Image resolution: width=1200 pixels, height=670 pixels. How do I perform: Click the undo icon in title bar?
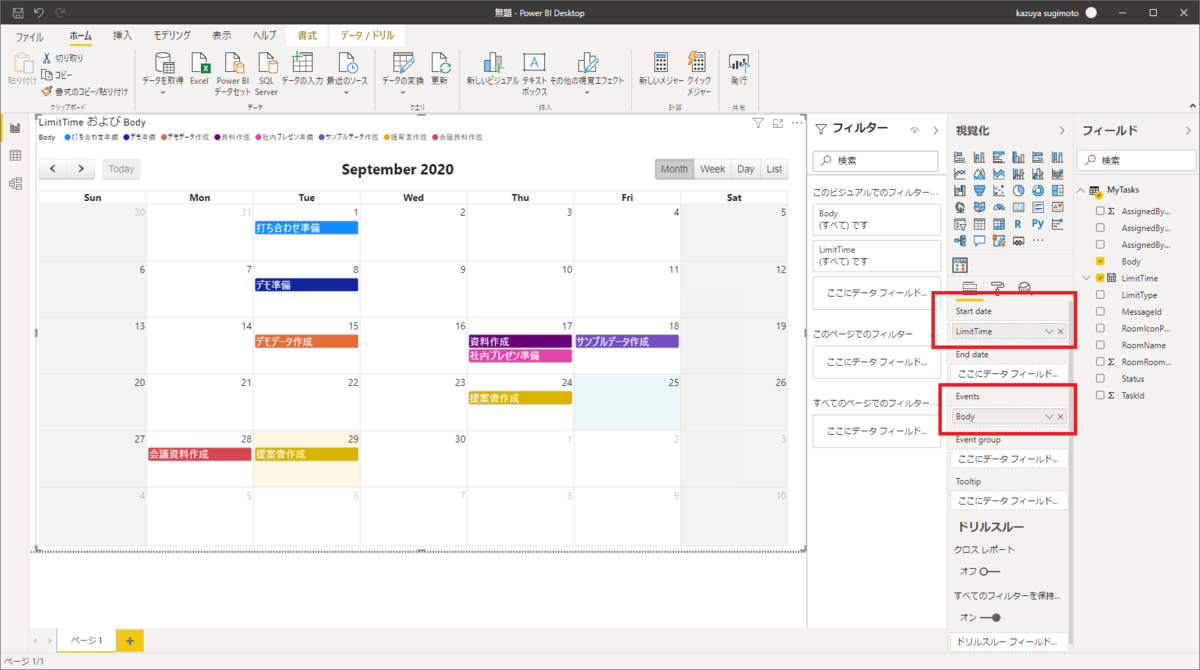click(x=39, y=12)
